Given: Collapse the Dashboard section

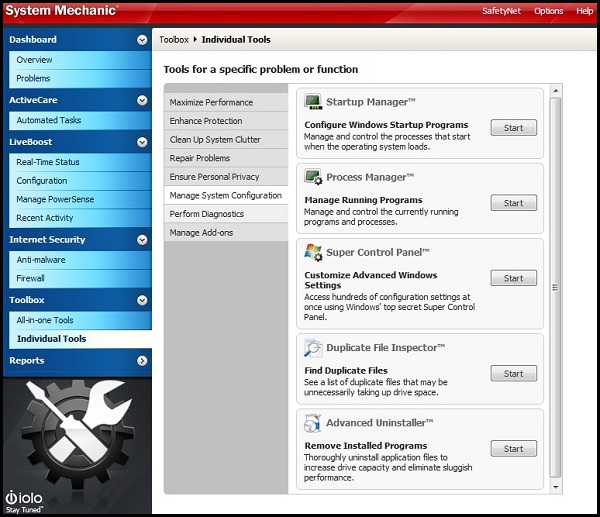Looking at the screenshot, I should [142, 40].
